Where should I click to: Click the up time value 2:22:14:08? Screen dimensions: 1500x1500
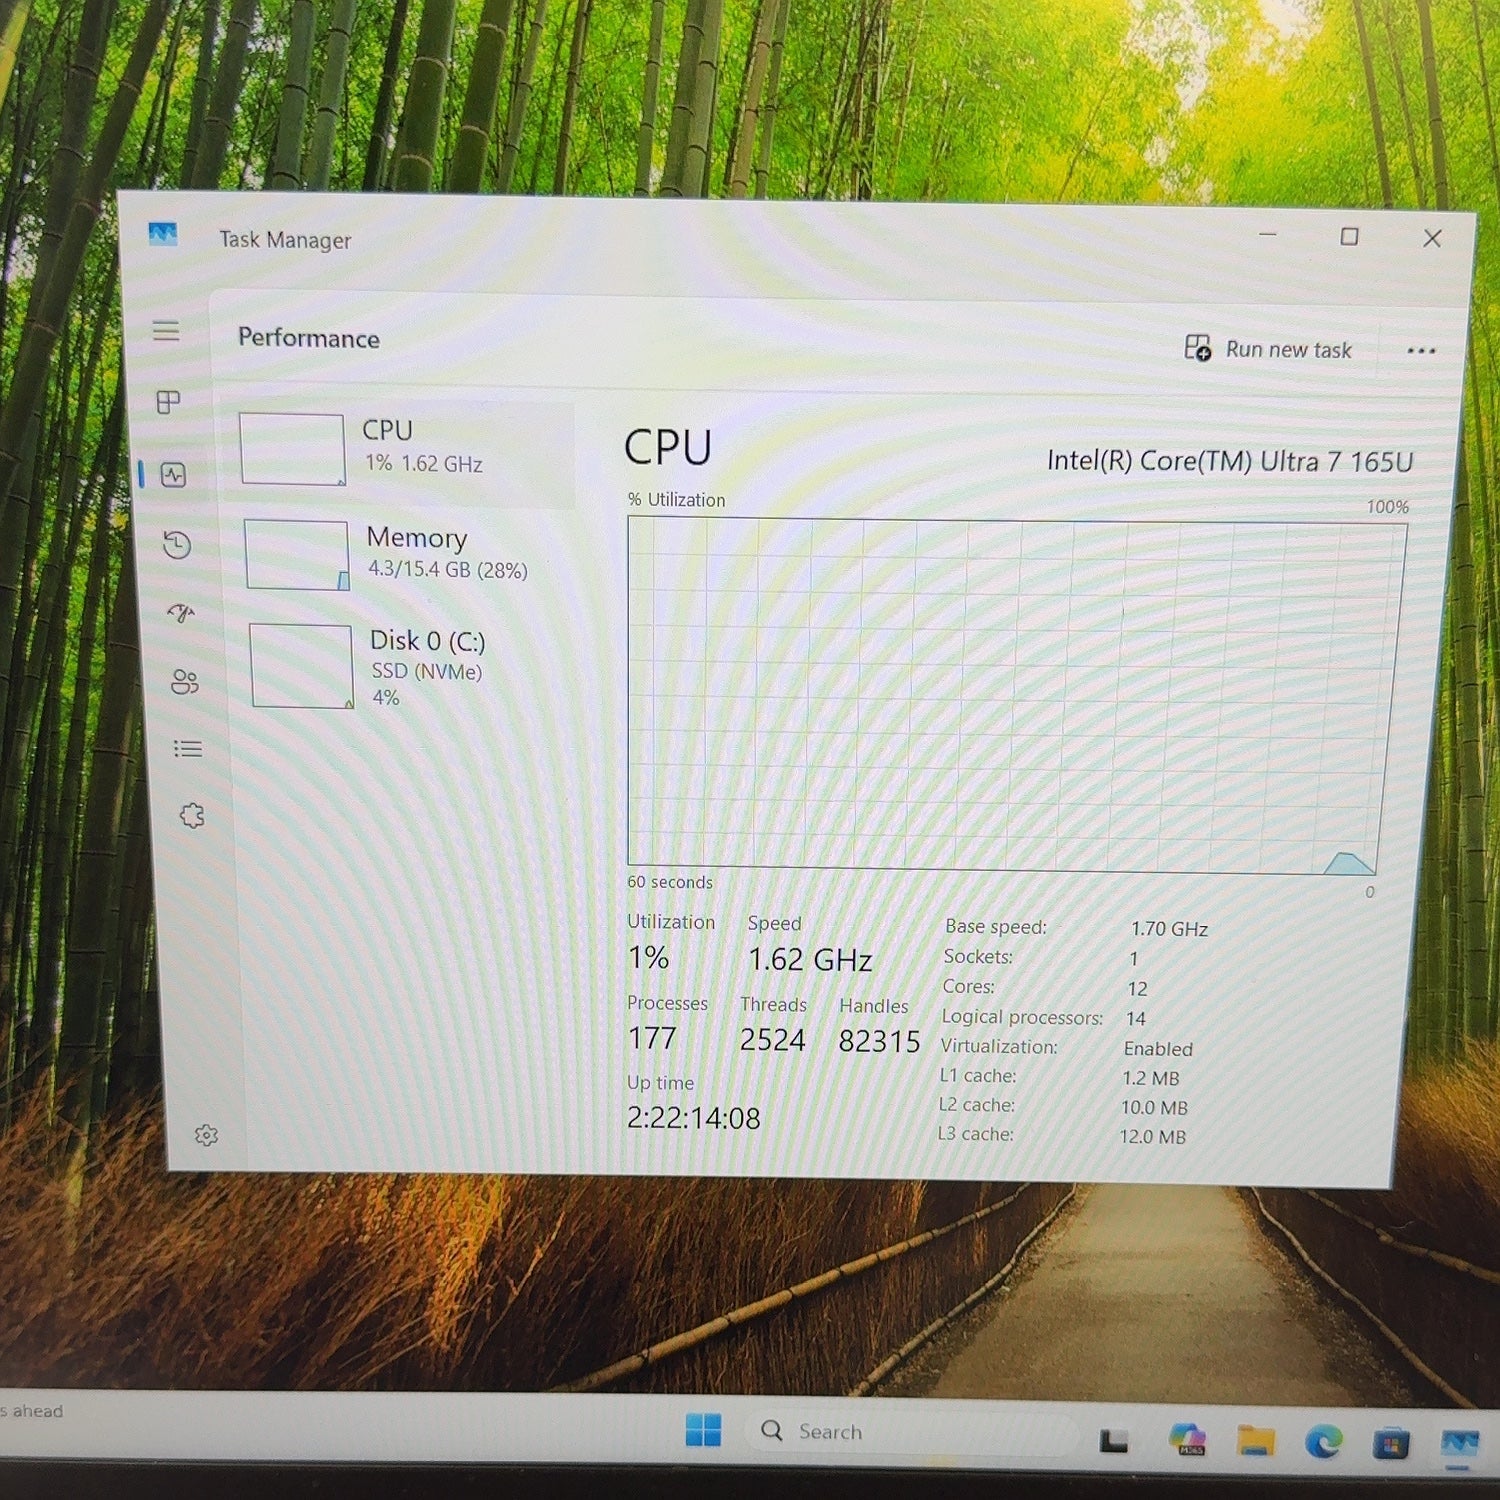pyautogui.click(x=693, y=1118)
